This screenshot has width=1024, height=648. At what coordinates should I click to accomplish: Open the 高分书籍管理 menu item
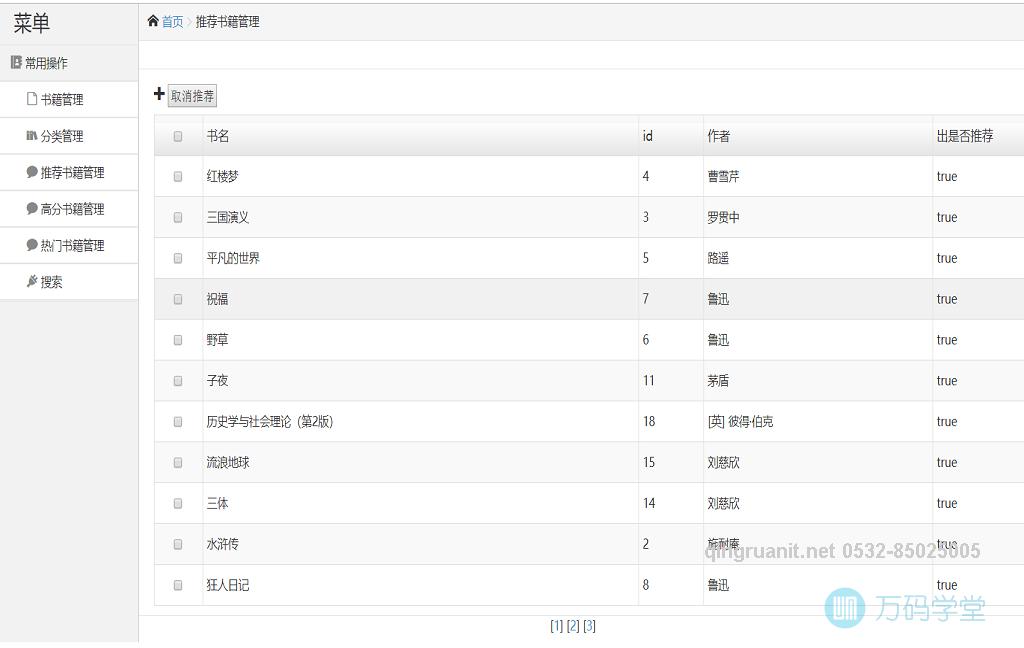[72, 208]
